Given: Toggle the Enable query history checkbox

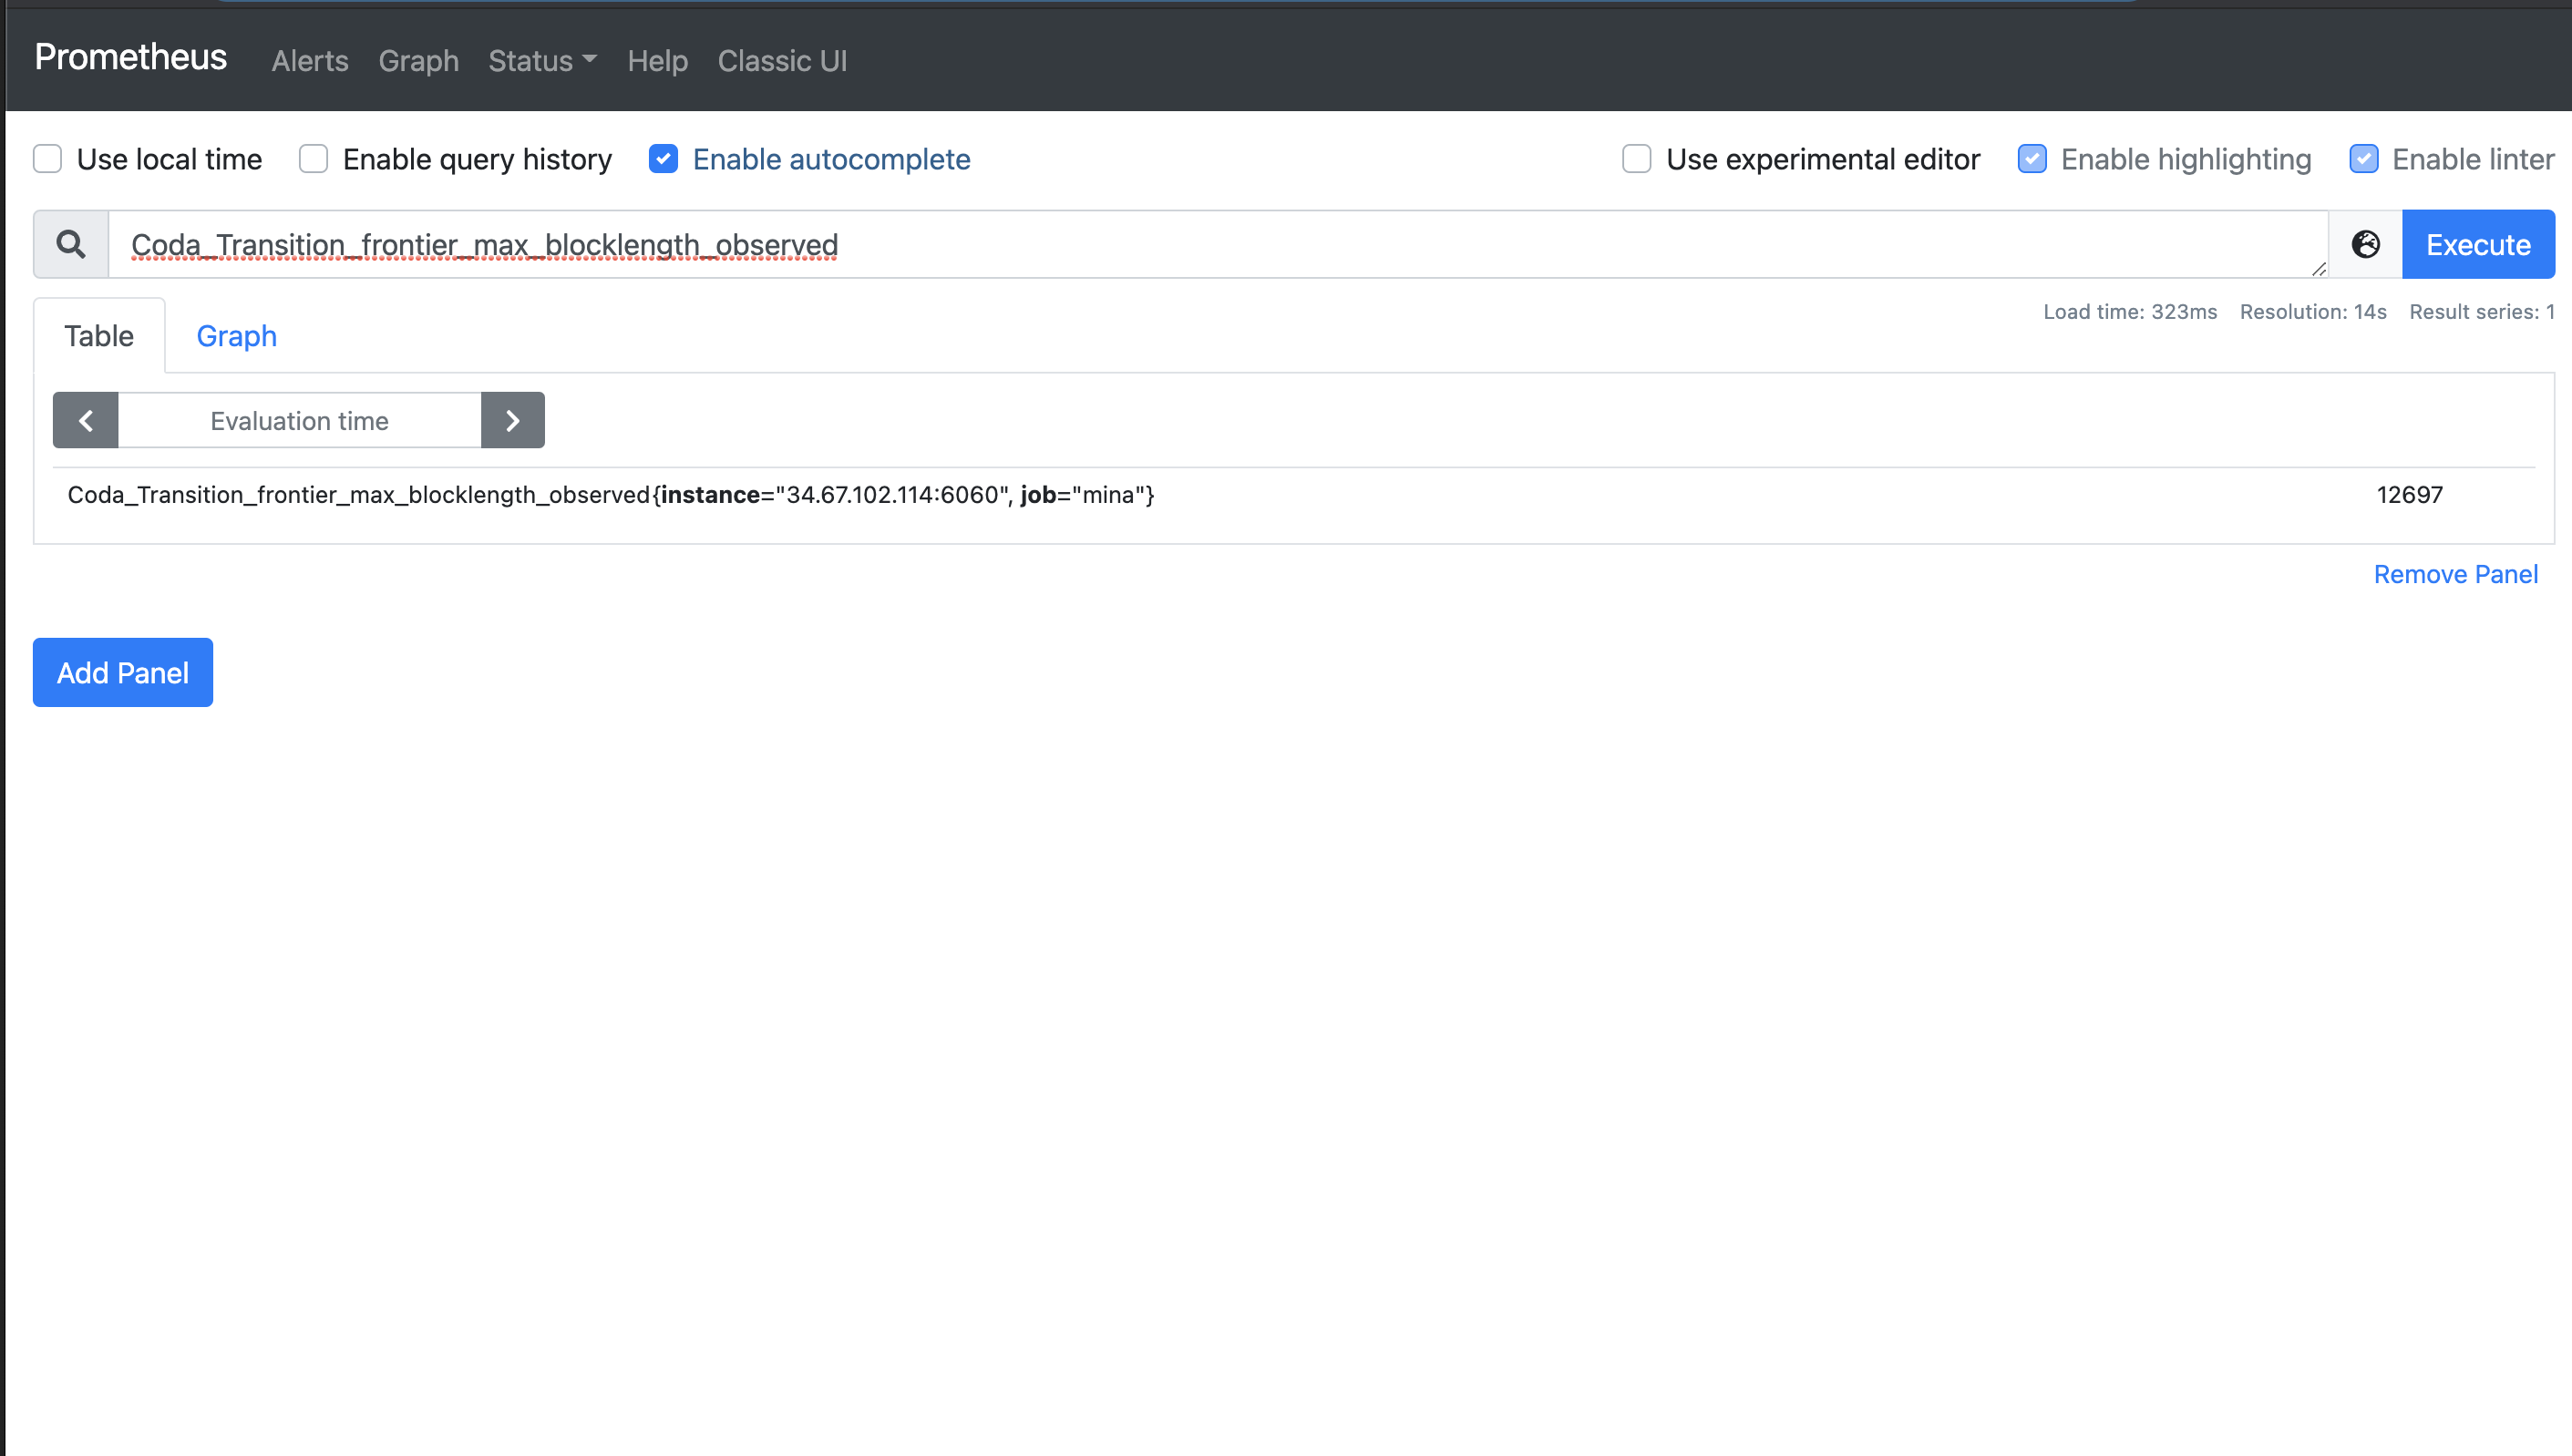Looking at the screenshot, I should 314,159.
